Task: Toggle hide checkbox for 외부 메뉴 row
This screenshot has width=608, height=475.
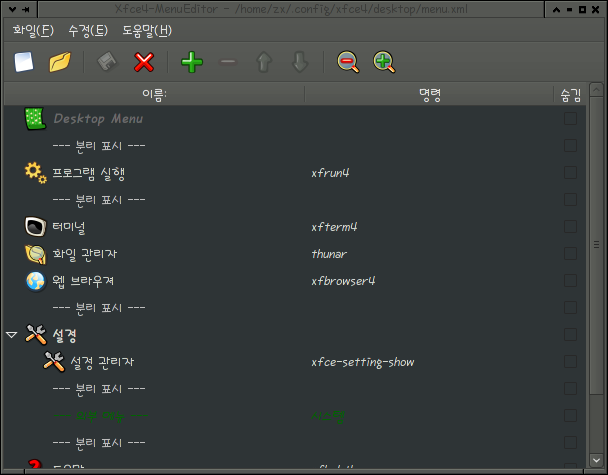Action: tap(570, 416)
